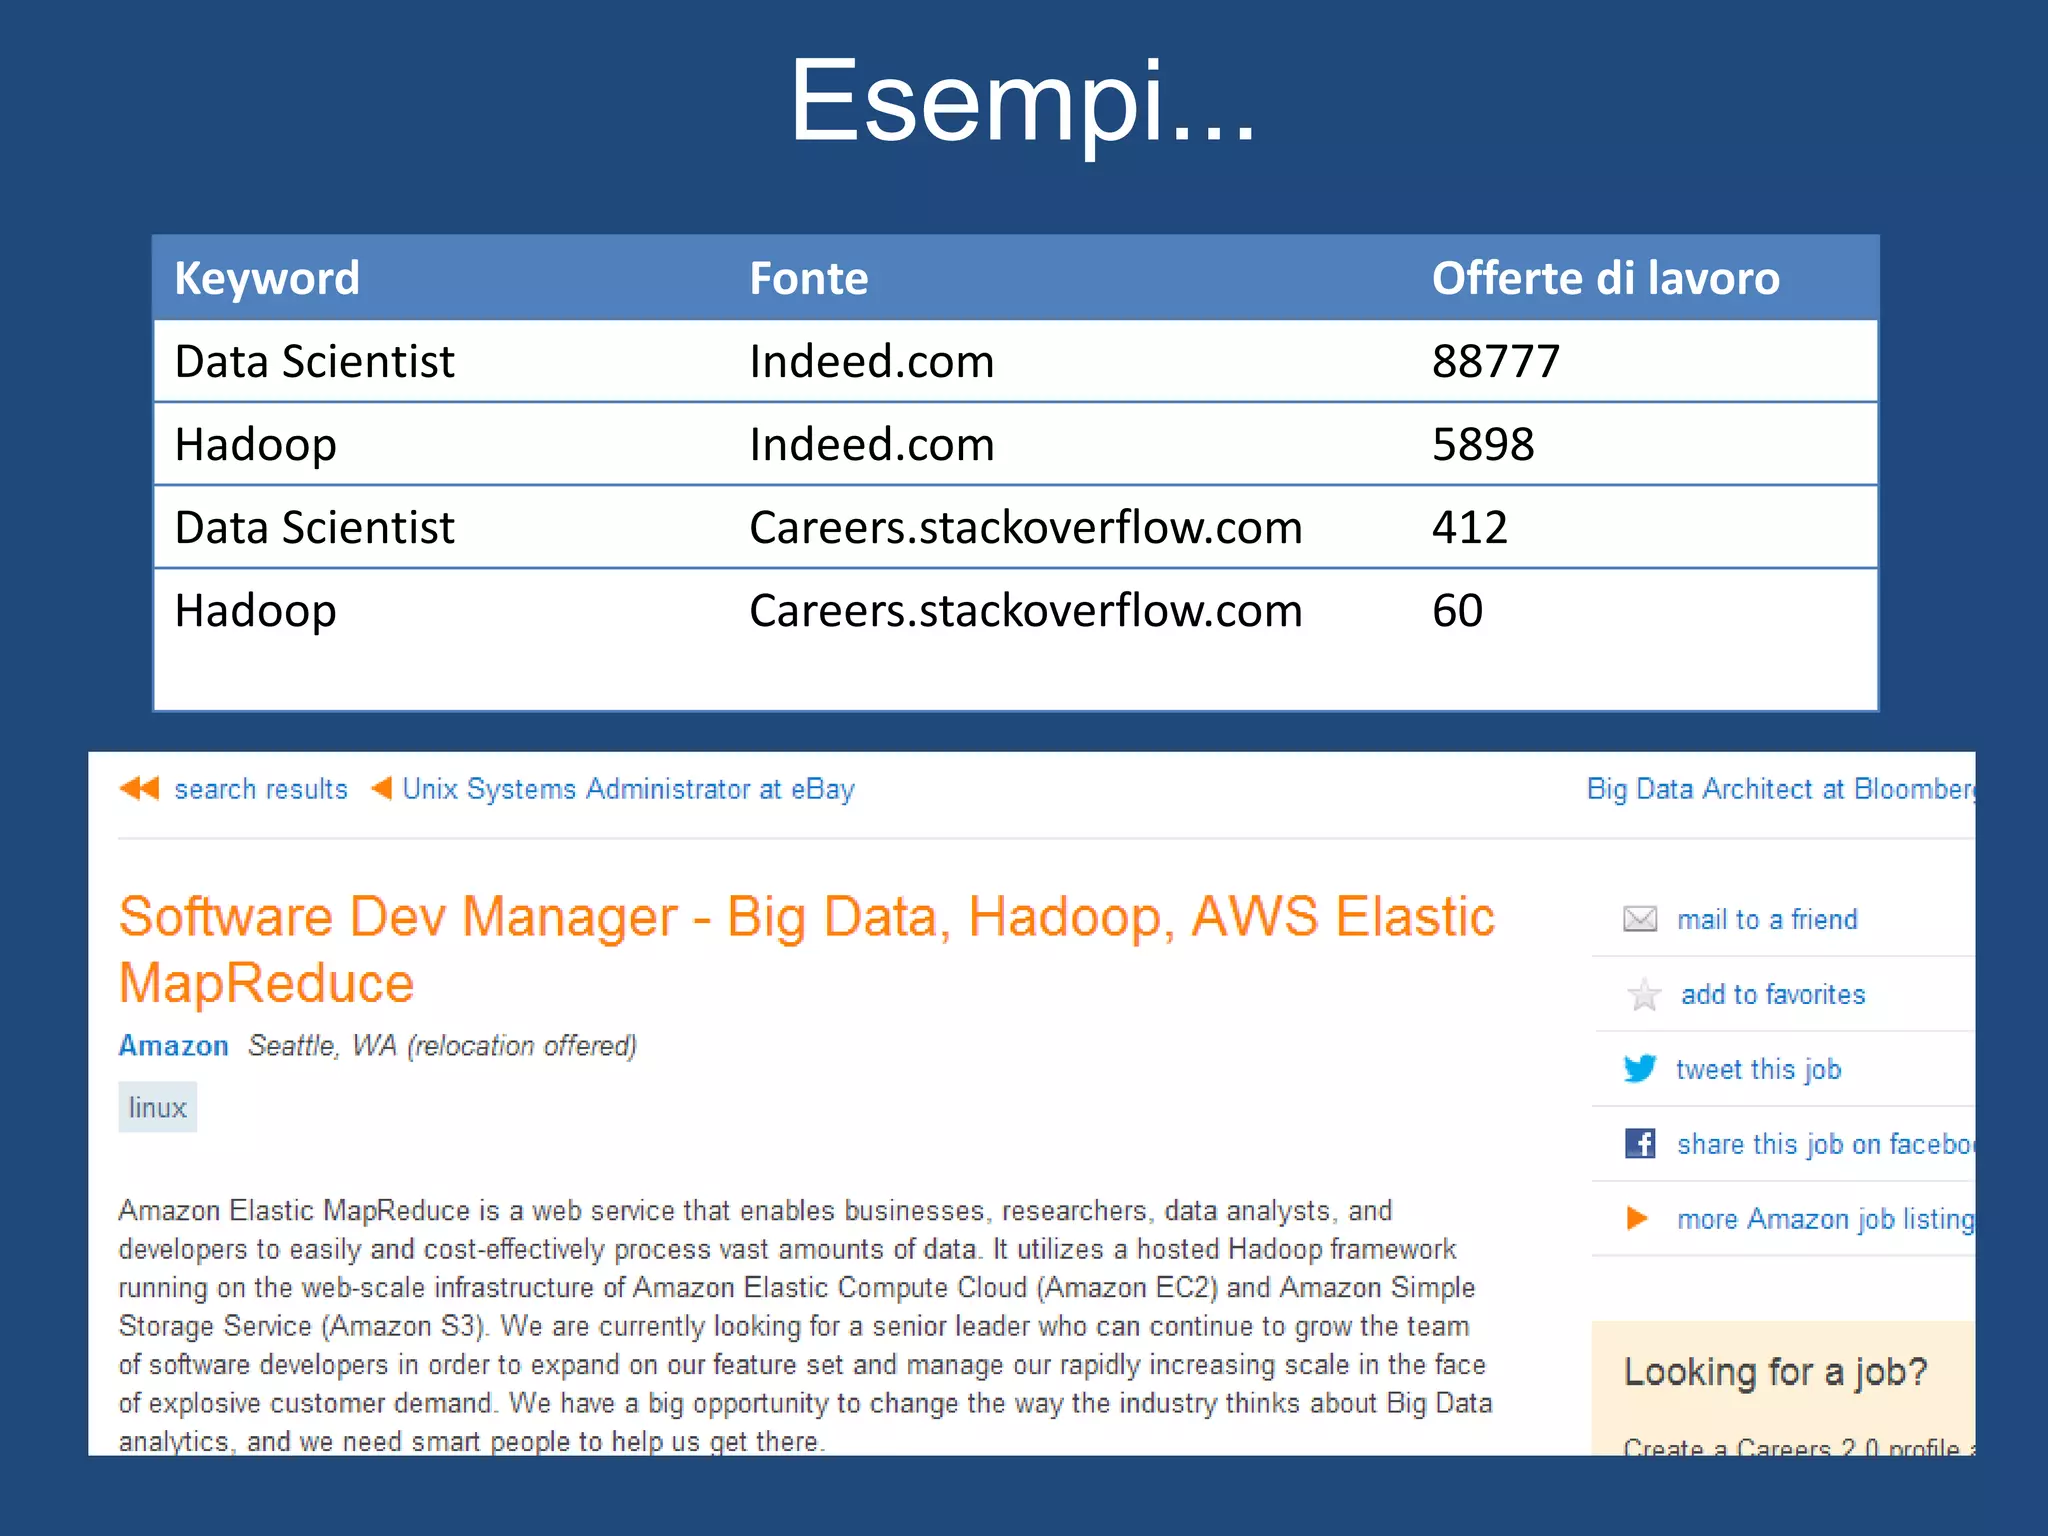Click the Keyword column header
Screen dimensions: 2048x1536
(266, 278)
